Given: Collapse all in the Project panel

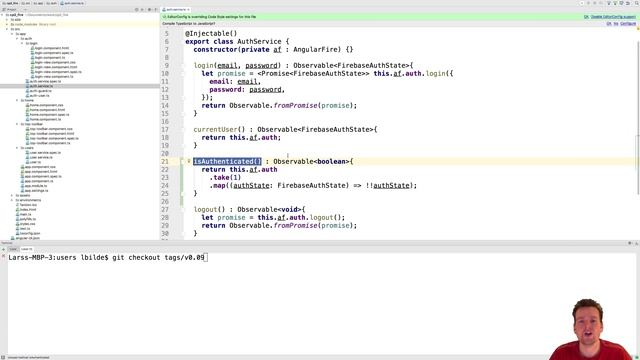Looking at the screenshot, I should pyautogui.click(x=142, y=9).
